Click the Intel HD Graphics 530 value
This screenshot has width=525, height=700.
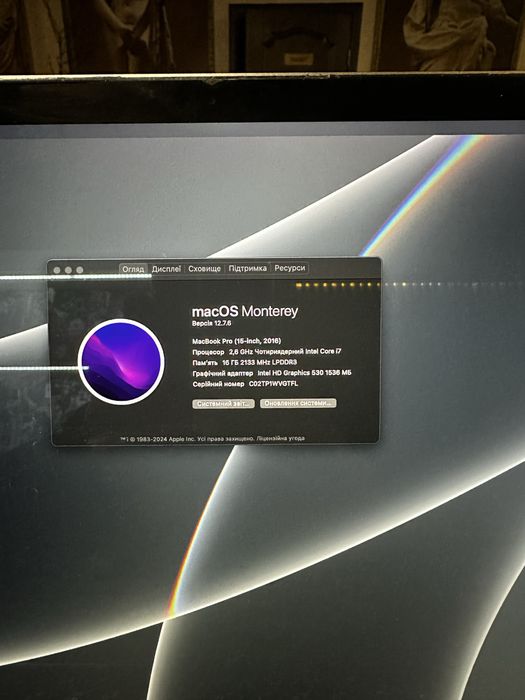(304, 373)
